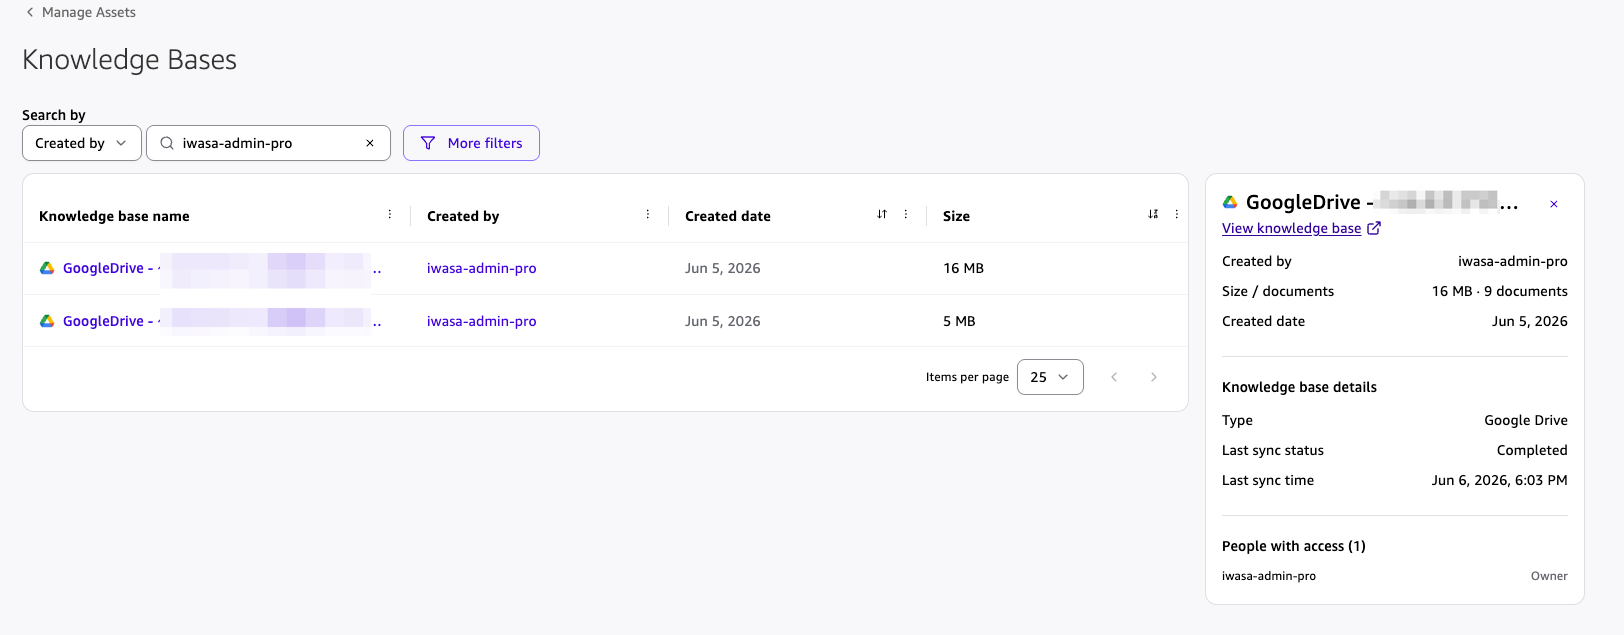Click the People with access (1) heading
Screen dimensions: 1624x635
coord(1294,546)
